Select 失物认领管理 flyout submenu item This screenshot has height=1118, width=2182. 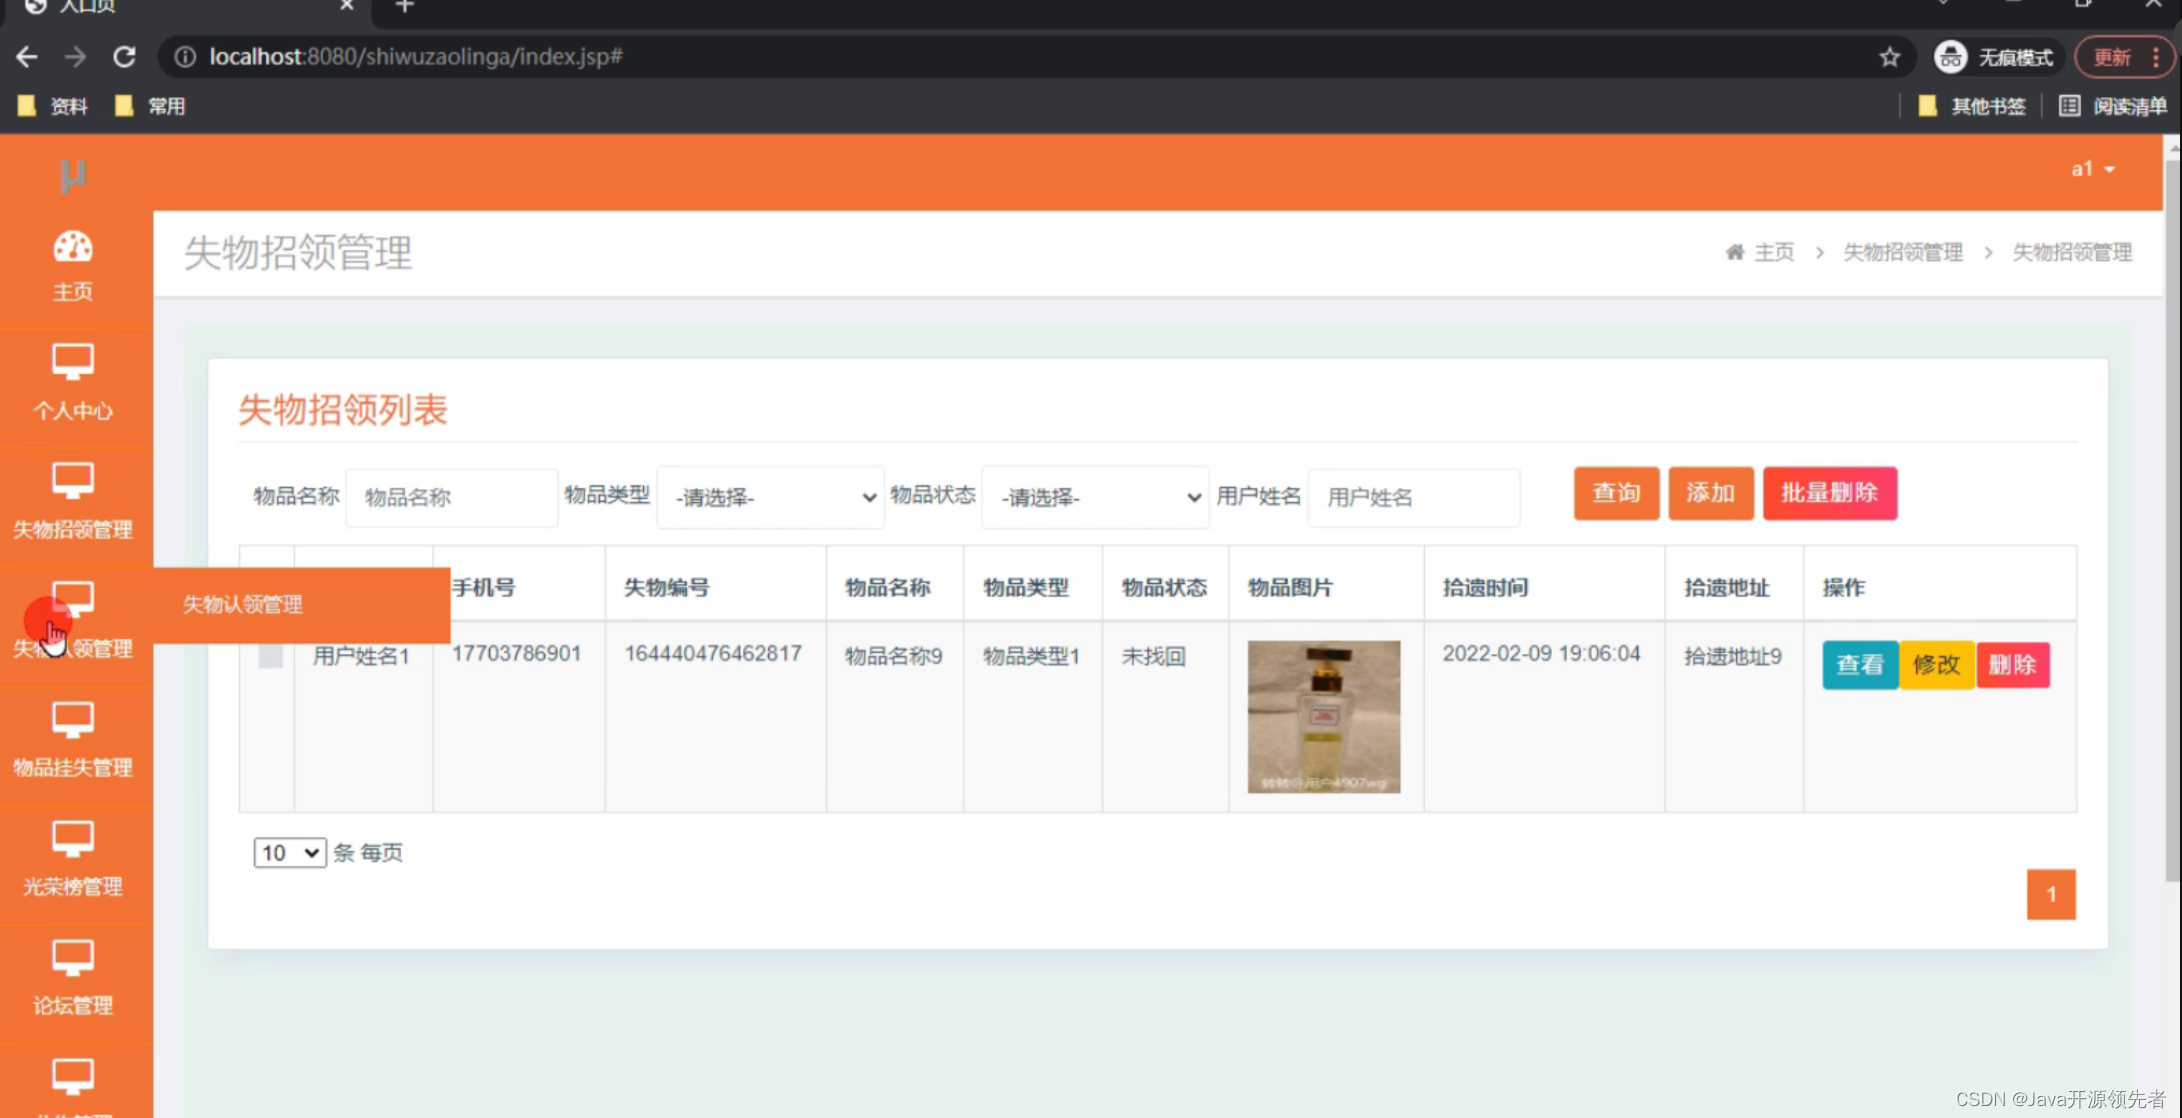tap(243, 604)
